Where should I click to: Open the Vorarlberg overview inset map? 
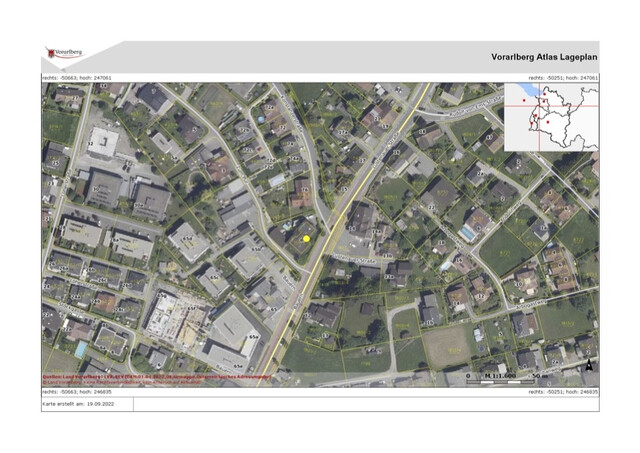click(551, 116)
